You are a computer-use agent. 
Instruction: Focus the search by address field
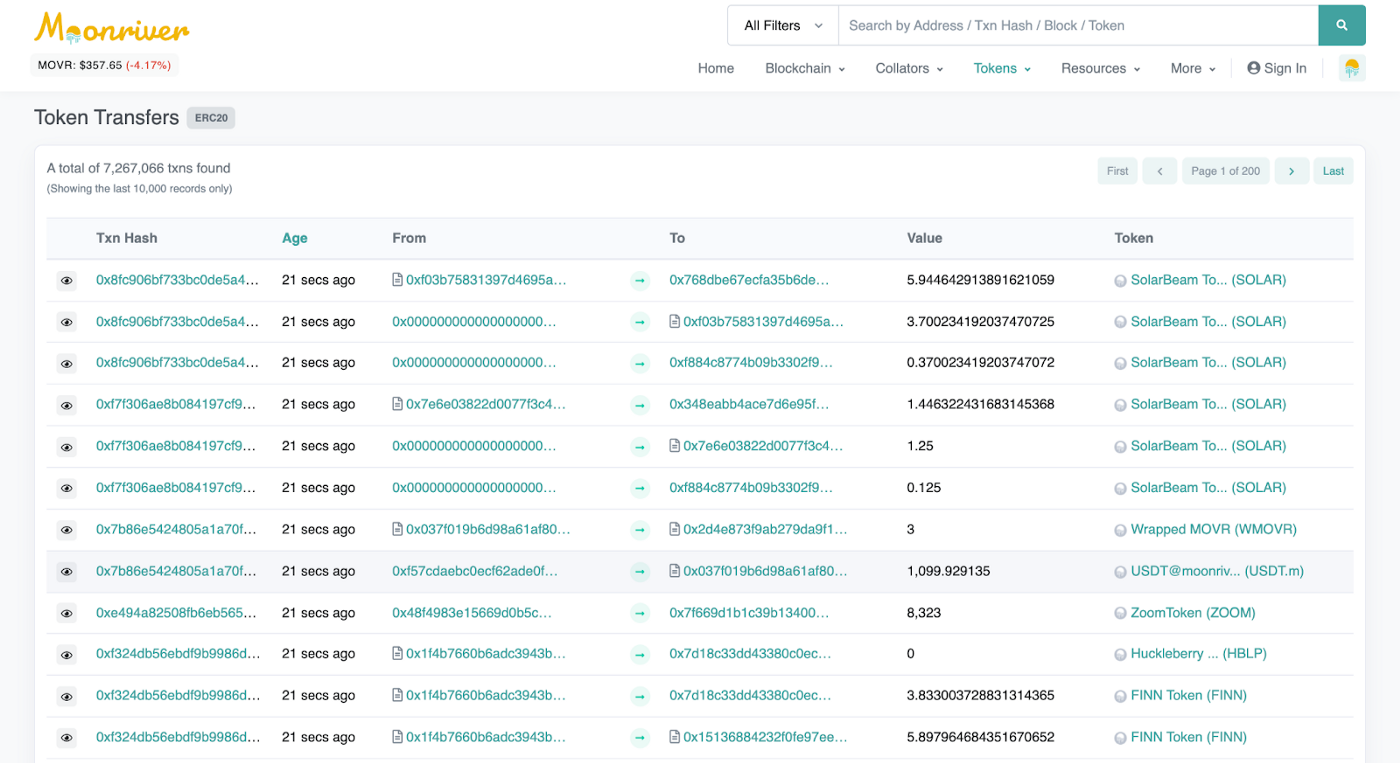[x=1078, y=25]
